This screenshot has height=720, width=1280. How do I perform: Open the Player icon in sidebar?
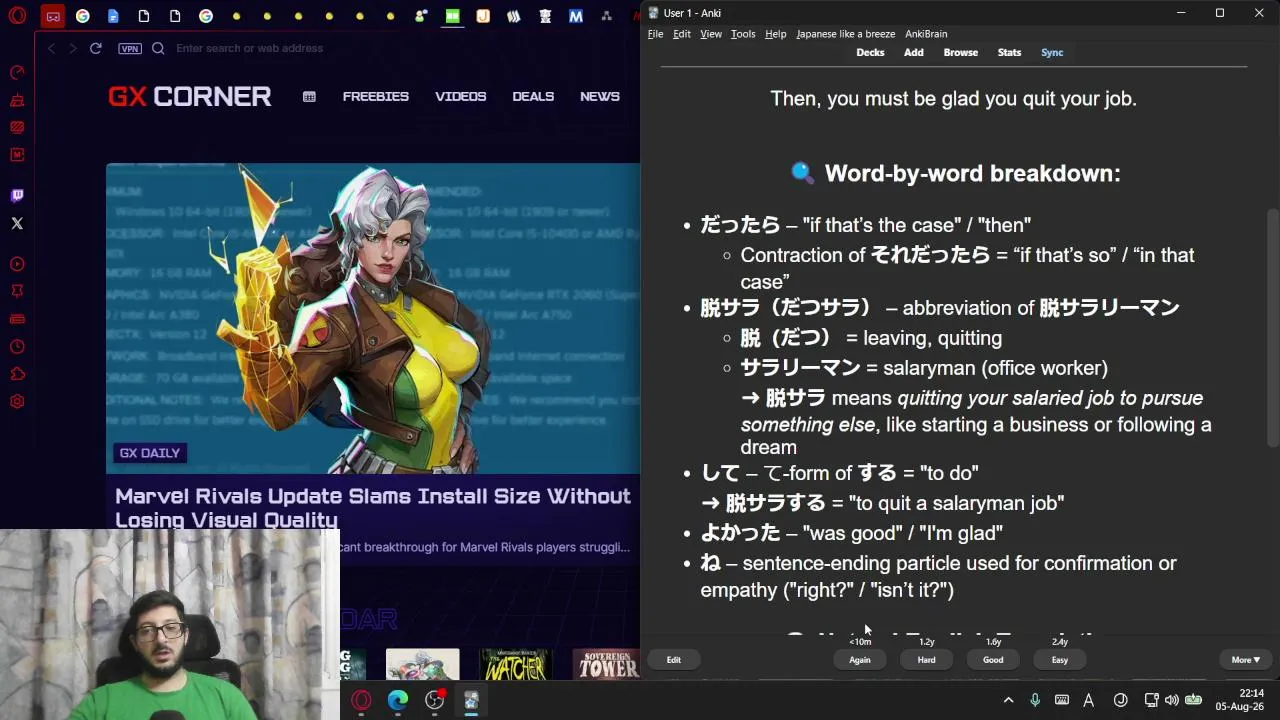pos(17,264)
